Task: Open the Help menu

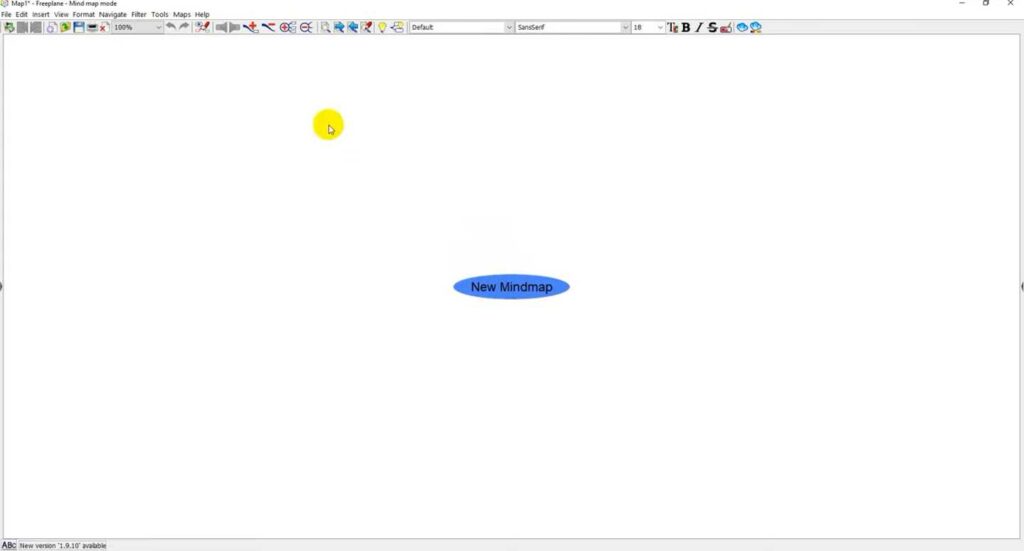Action: click(202, 14)
